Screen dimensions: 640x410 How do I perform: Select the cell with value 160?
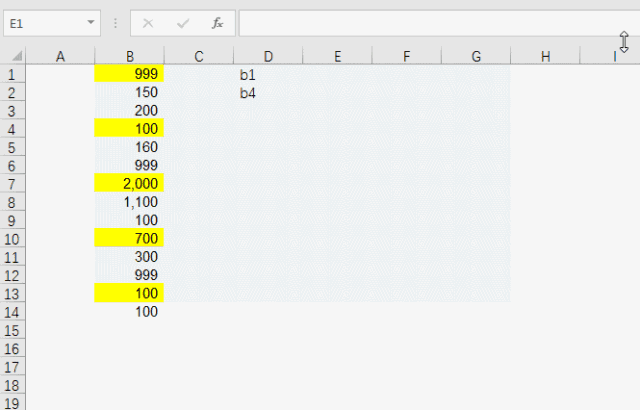[x=129, y=147]
